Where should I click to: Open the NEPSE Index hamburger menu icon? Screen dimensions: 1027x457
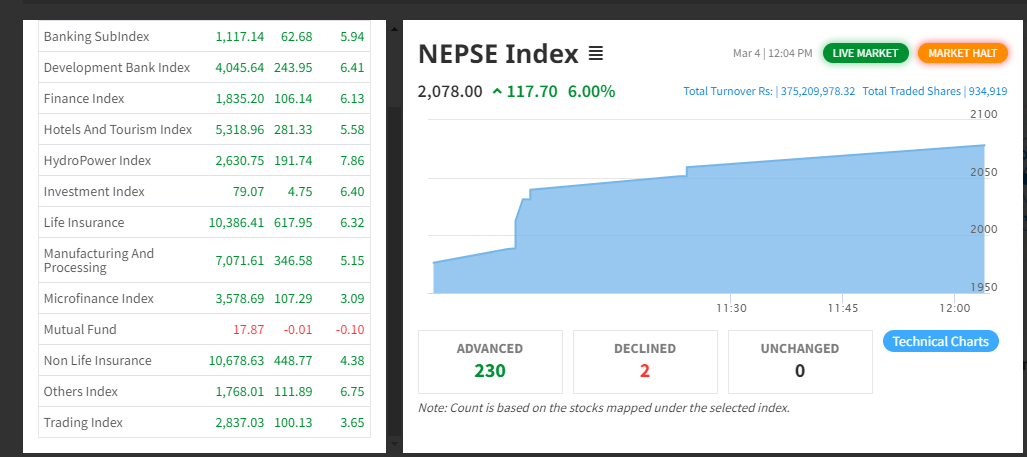click(595, 54)
